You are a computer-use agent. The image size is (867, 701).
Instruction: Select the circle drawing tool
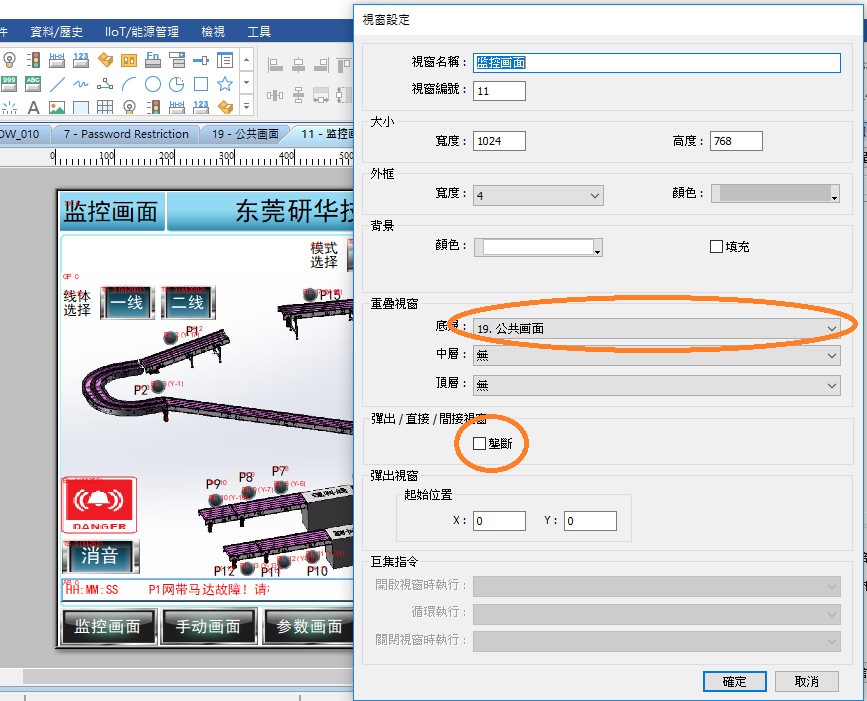click(153, 84)
